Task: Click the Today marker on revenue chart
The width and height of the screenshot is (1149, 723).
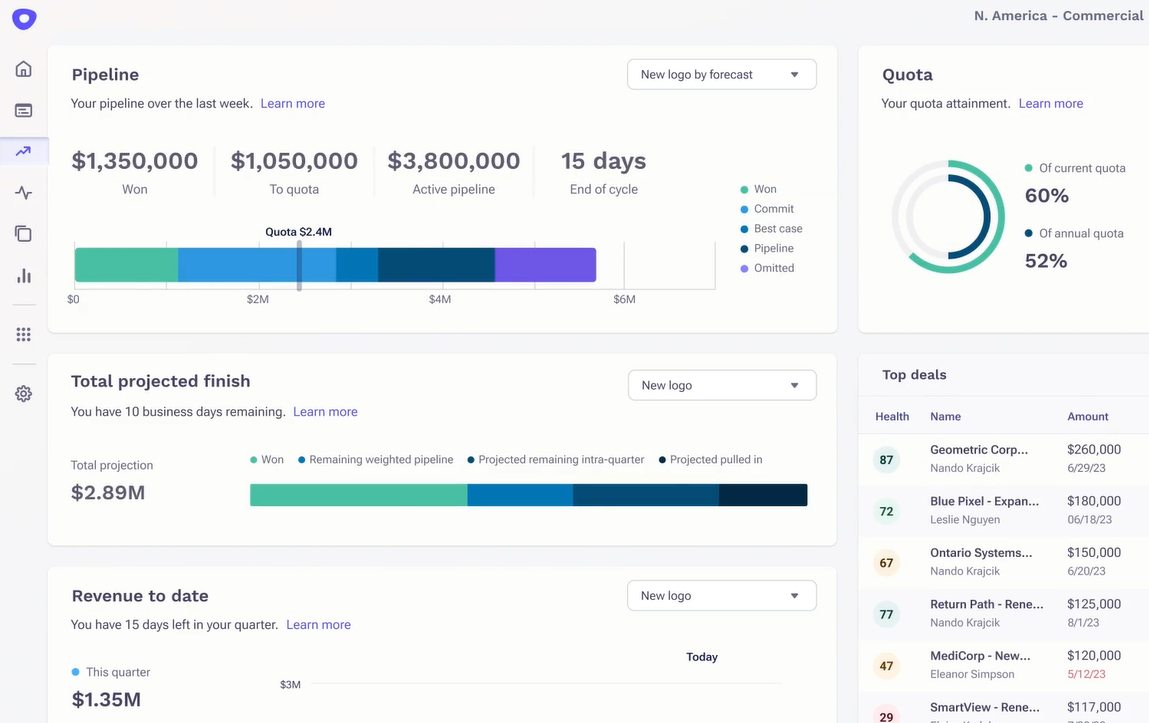Action: click(x=702, y=657)
